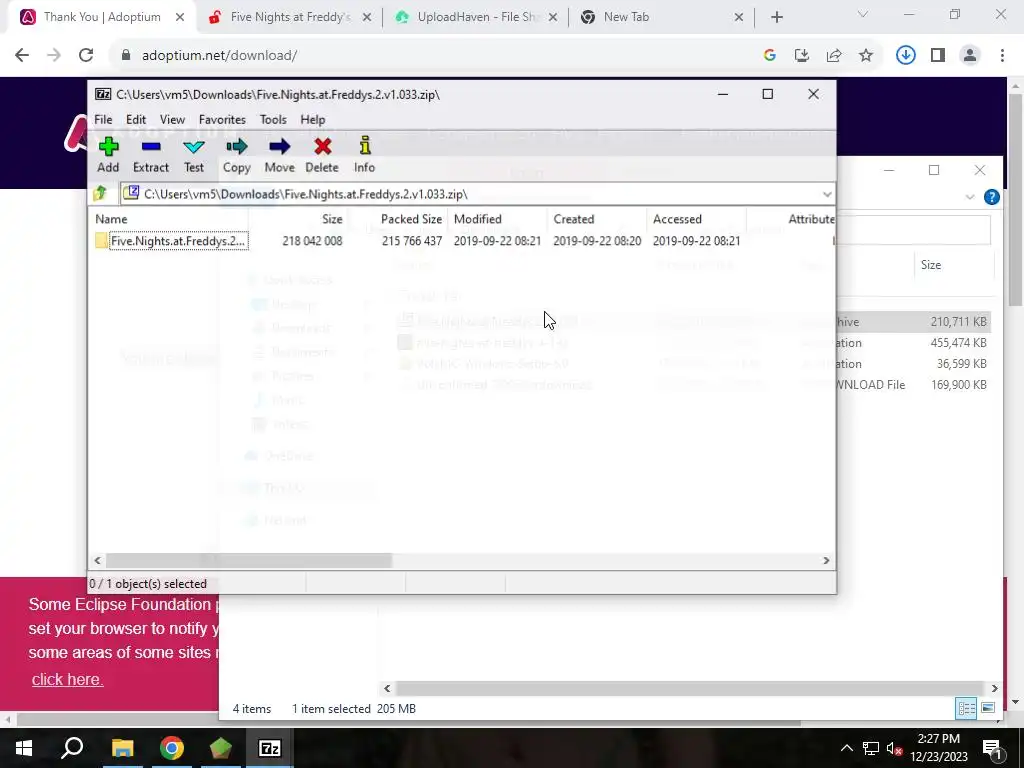This screenshot has height=768, width=1024.
Task: Click the browser back arrow
Action: pyautogui.click(x=22, y=56)
